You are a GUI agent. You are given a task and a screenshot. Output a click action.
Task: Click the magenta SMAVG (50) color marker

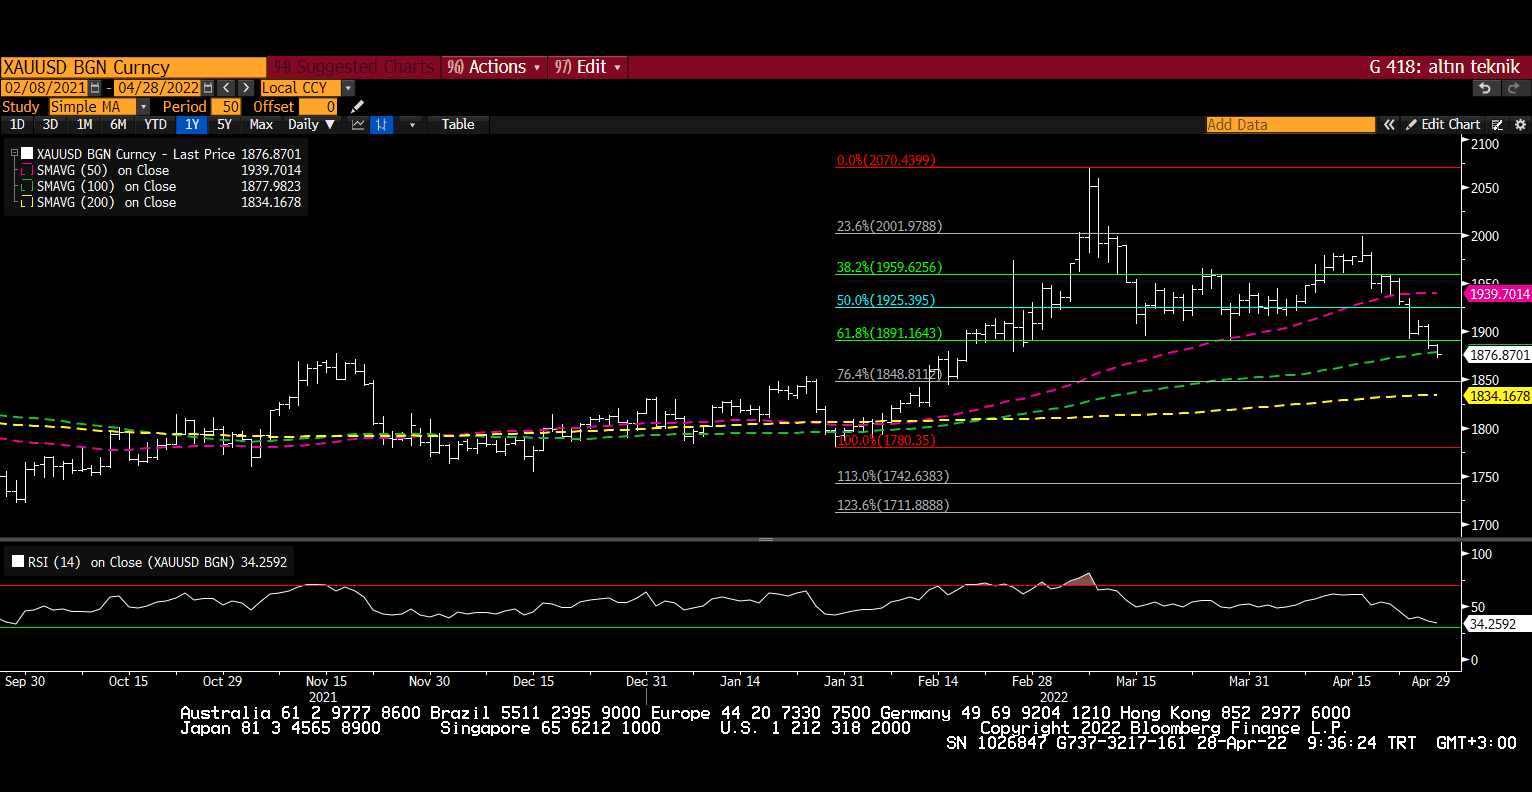coord(27,170)
